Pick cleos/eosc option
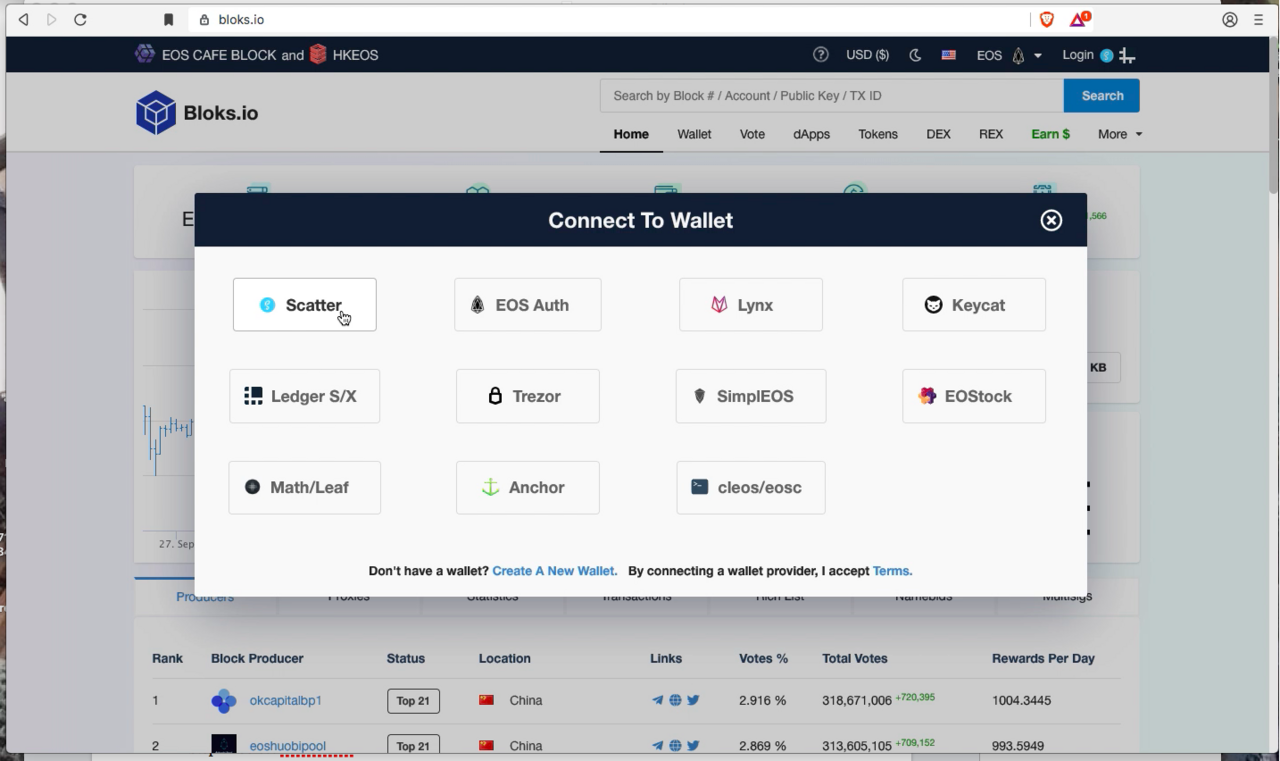This screenshot has height=761, width=1280. coord(751,487)
